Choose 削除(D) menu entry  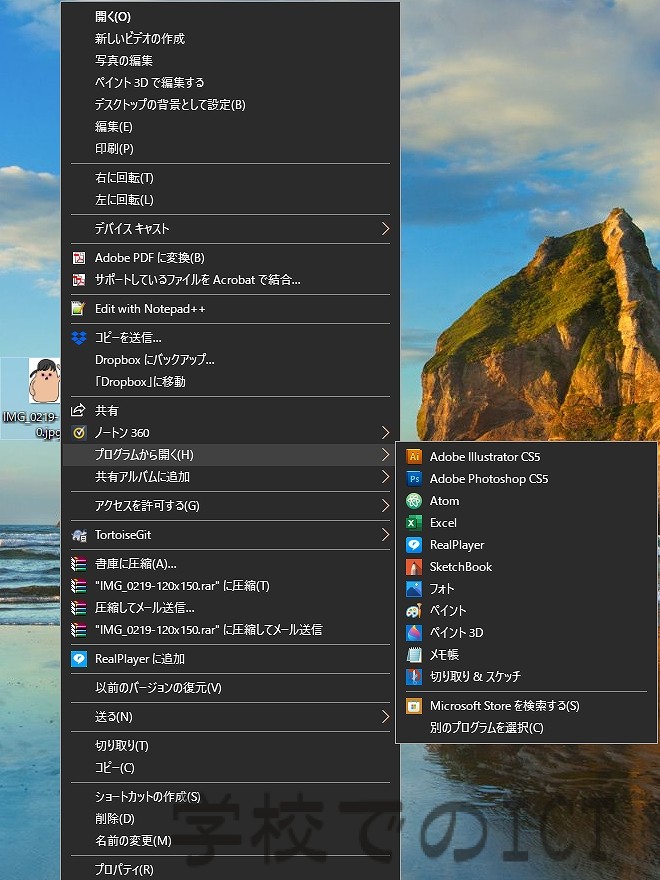tap(230, 819)
